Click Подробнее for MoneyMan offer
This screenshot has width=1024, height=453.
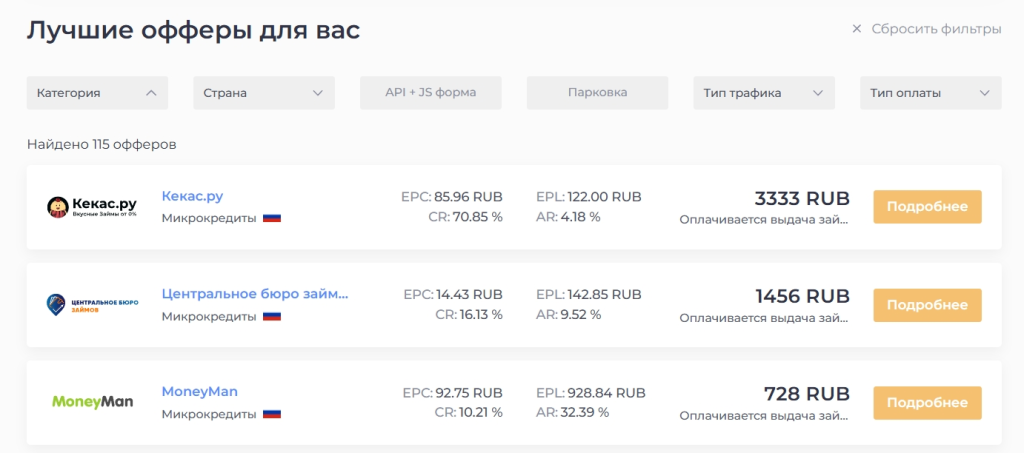(927, 403)
